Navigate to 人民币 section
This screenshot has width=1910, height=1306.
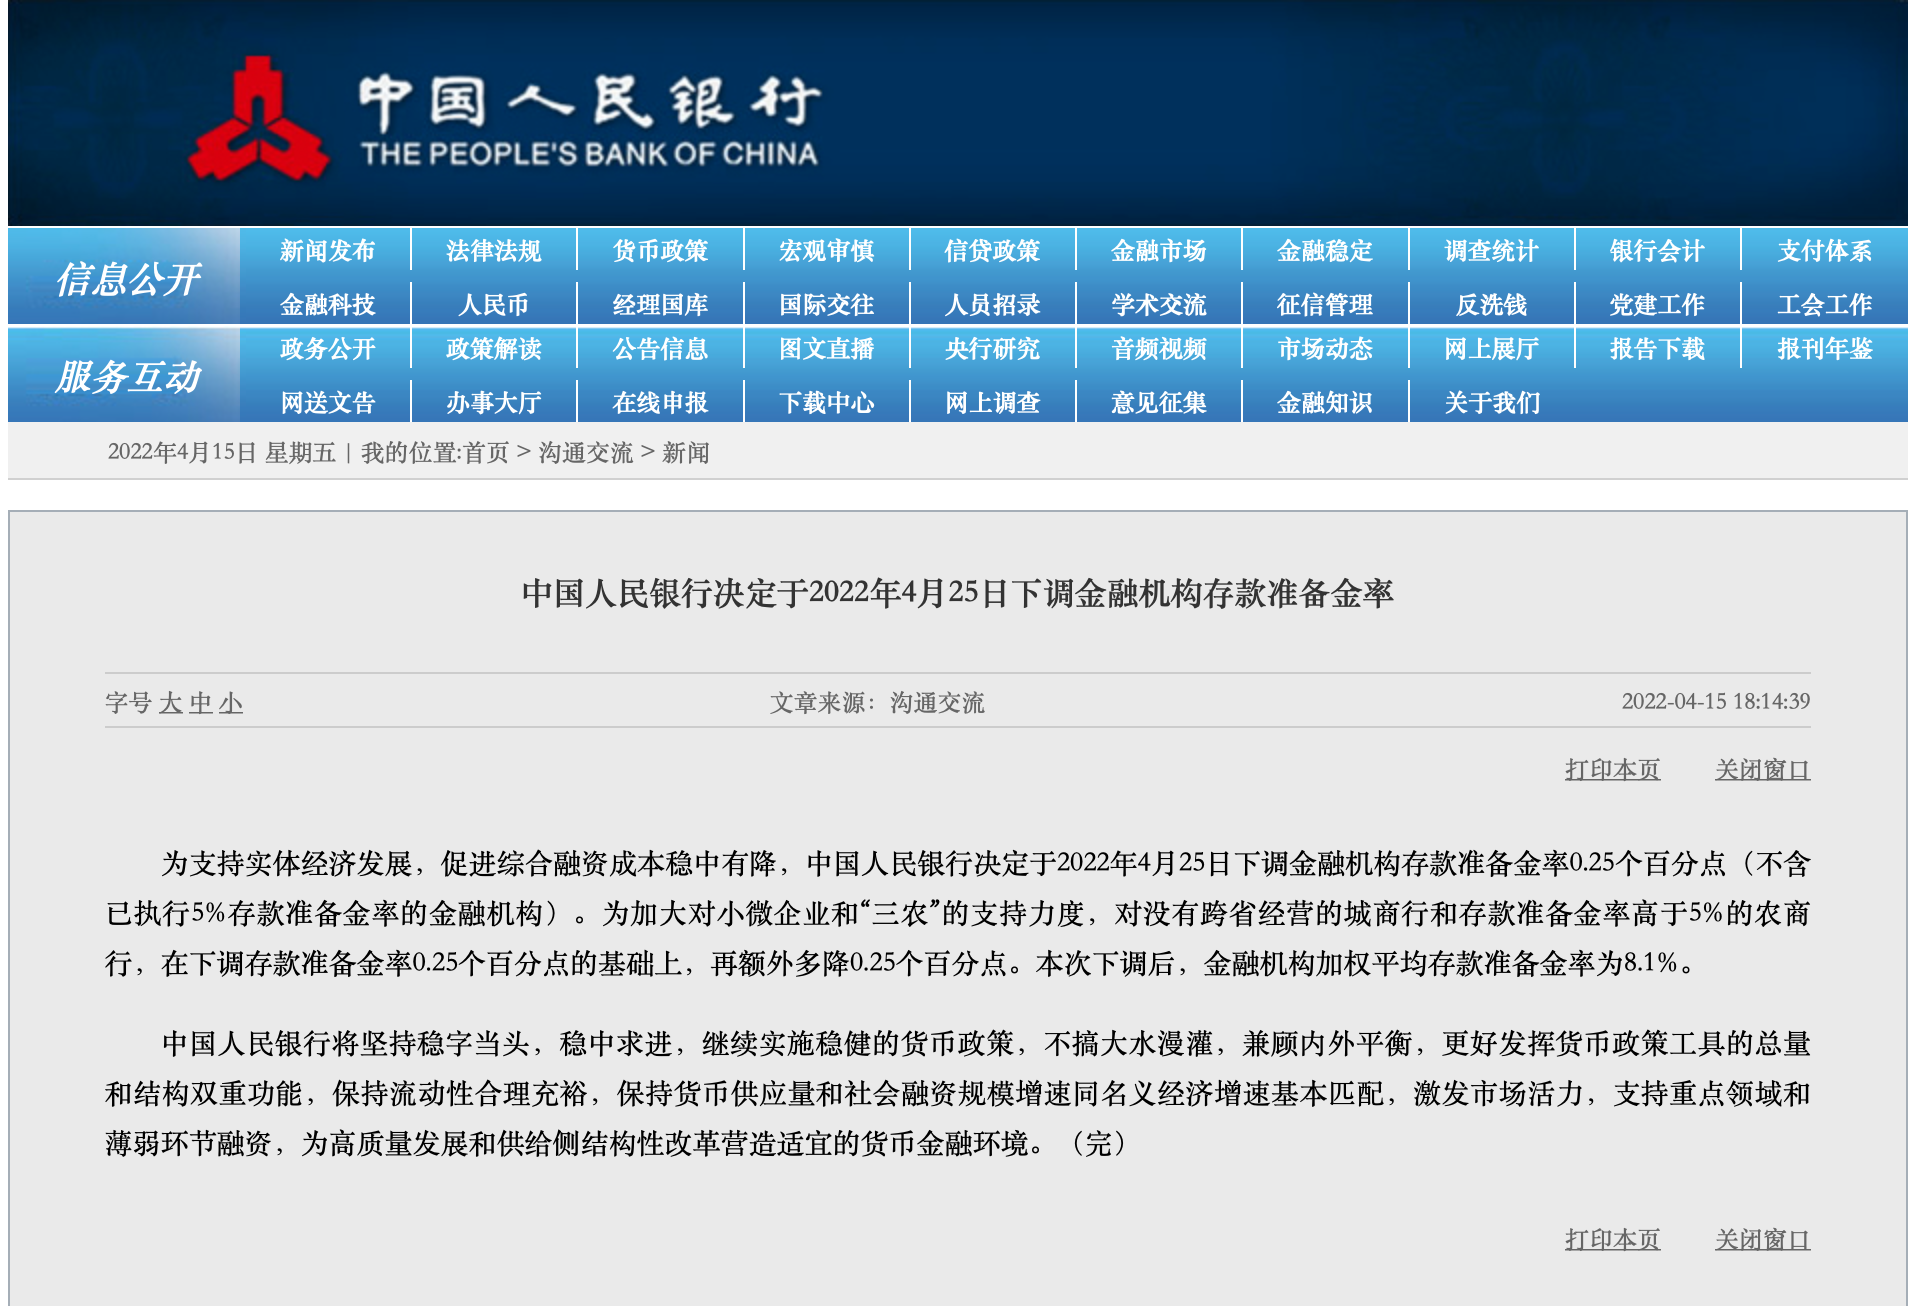pos(493,305)
